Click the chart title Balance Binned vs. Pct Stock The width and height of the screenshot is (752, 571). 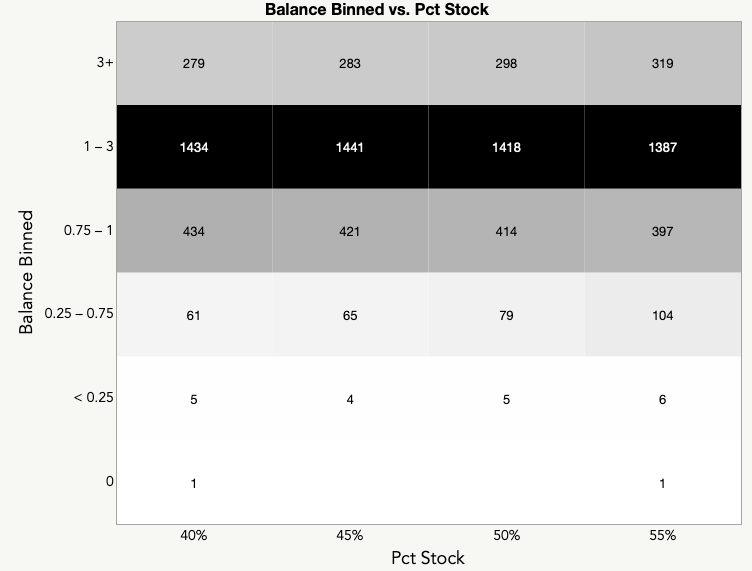pyautogui.click(x=376, y=10)
